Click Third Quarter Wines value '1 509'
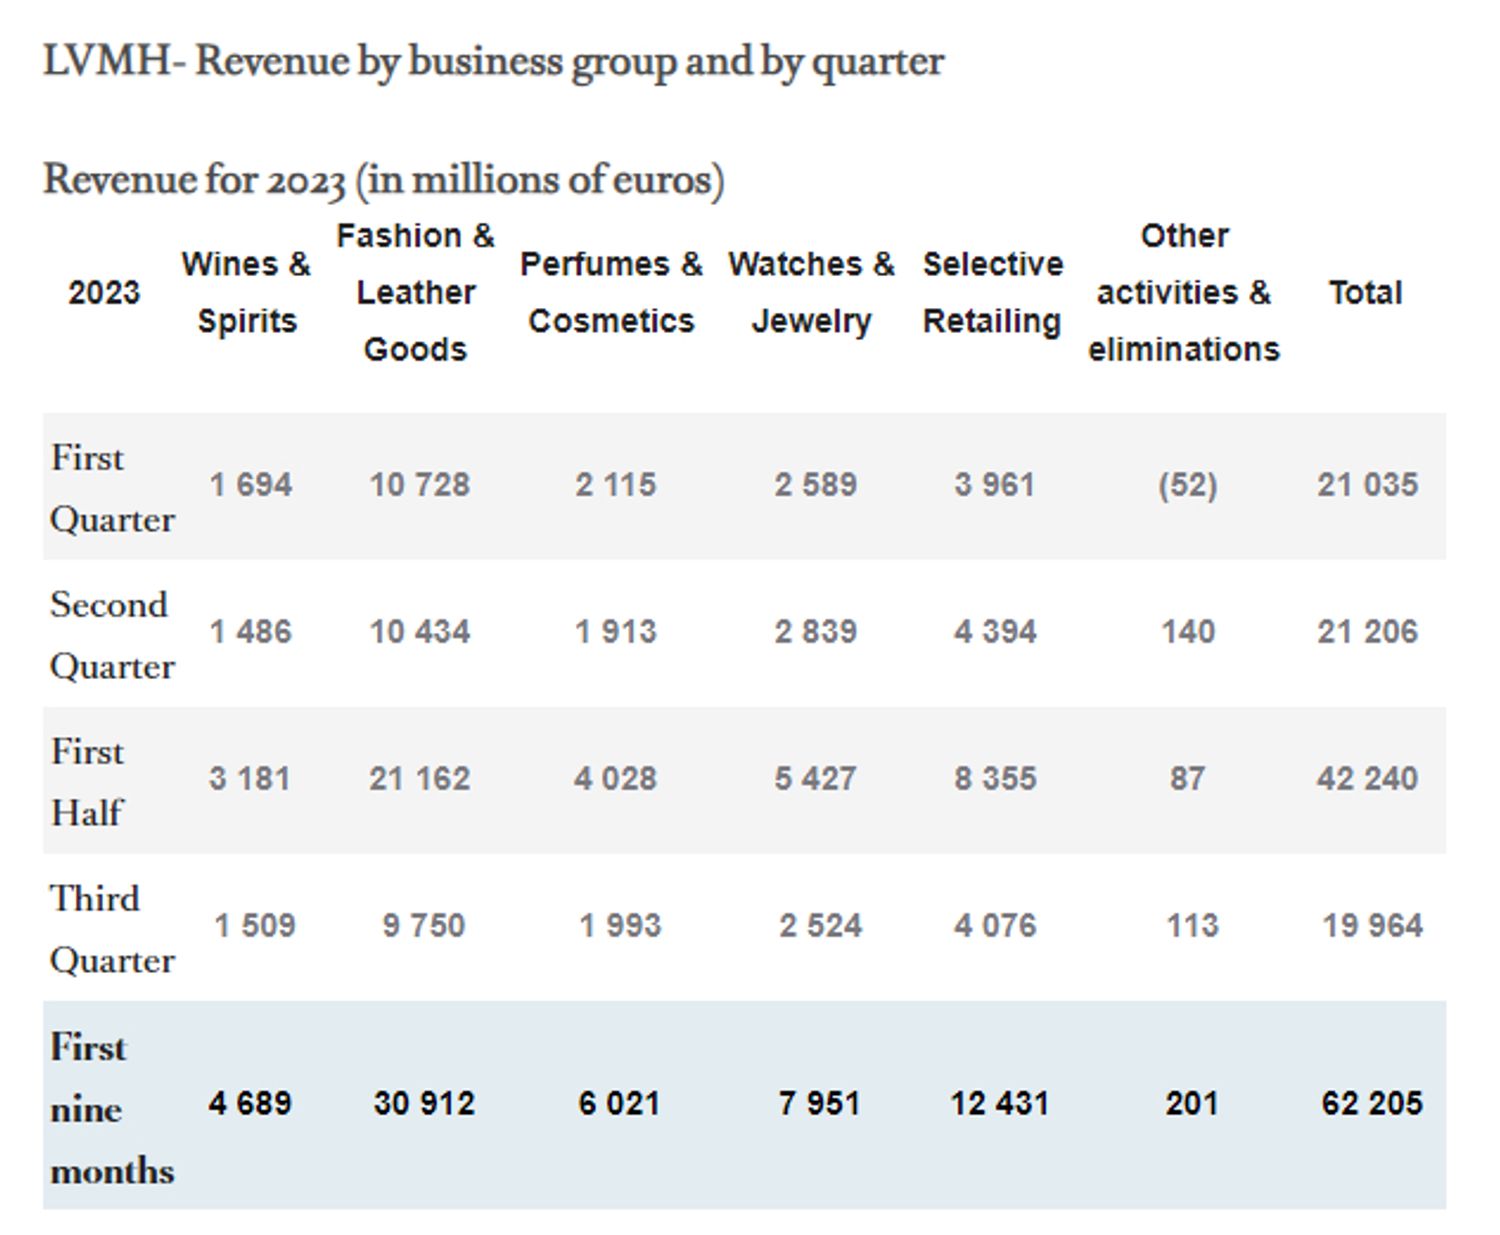This screenshot has width=1500, height=1235. (255, 926)
